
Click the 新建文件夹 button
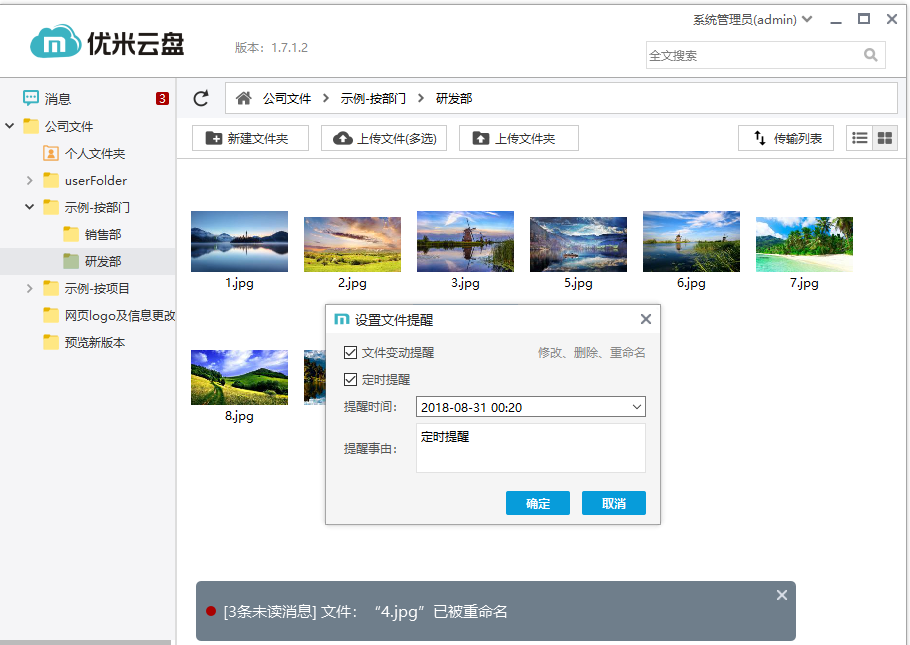(x=249, y=138)
